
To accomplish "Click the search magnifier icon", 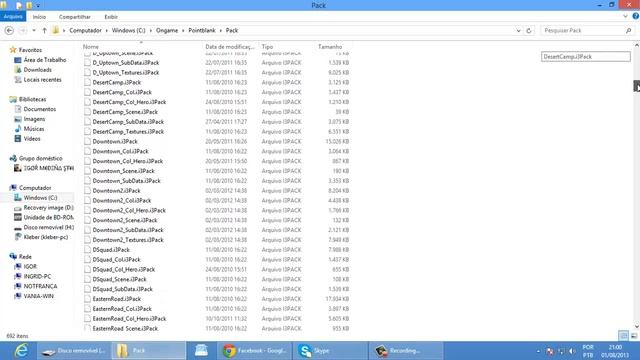I will 628,31.
